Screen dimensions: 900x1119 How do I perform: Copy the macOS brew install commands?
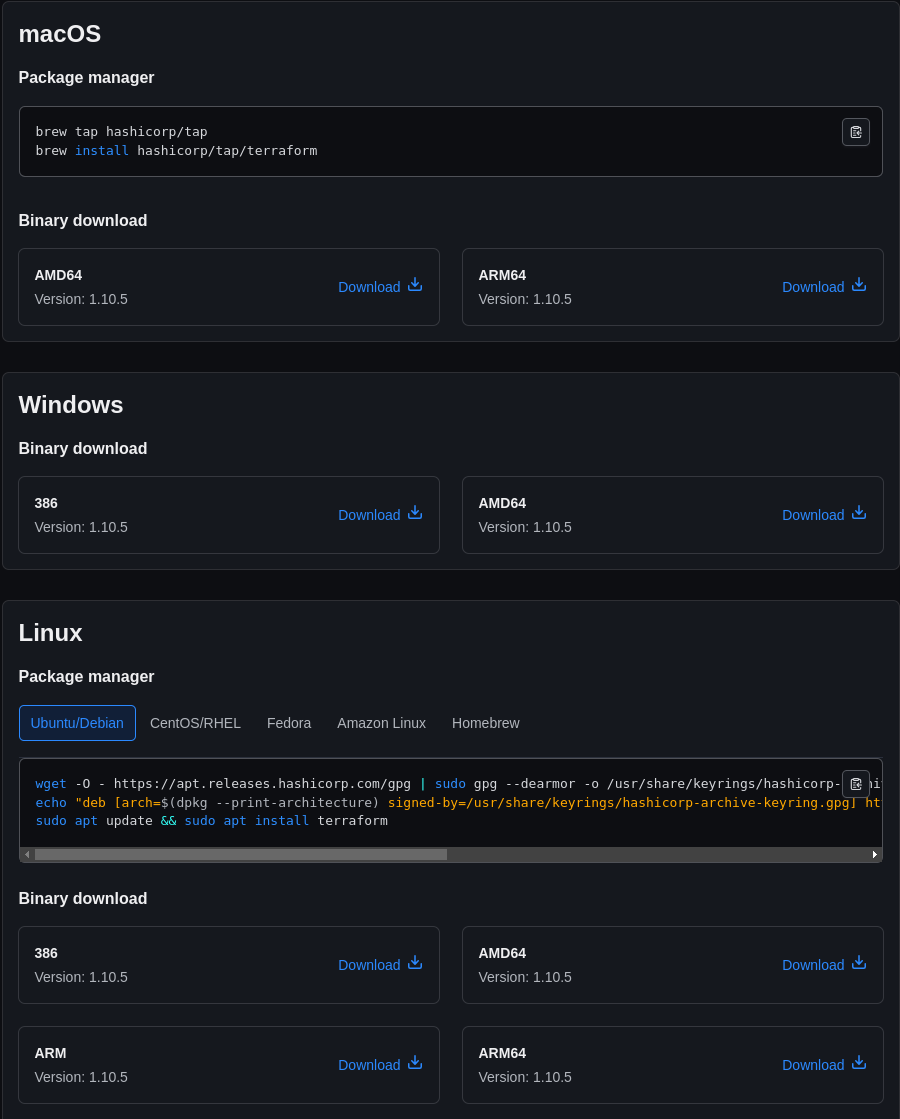coord(856,132)
